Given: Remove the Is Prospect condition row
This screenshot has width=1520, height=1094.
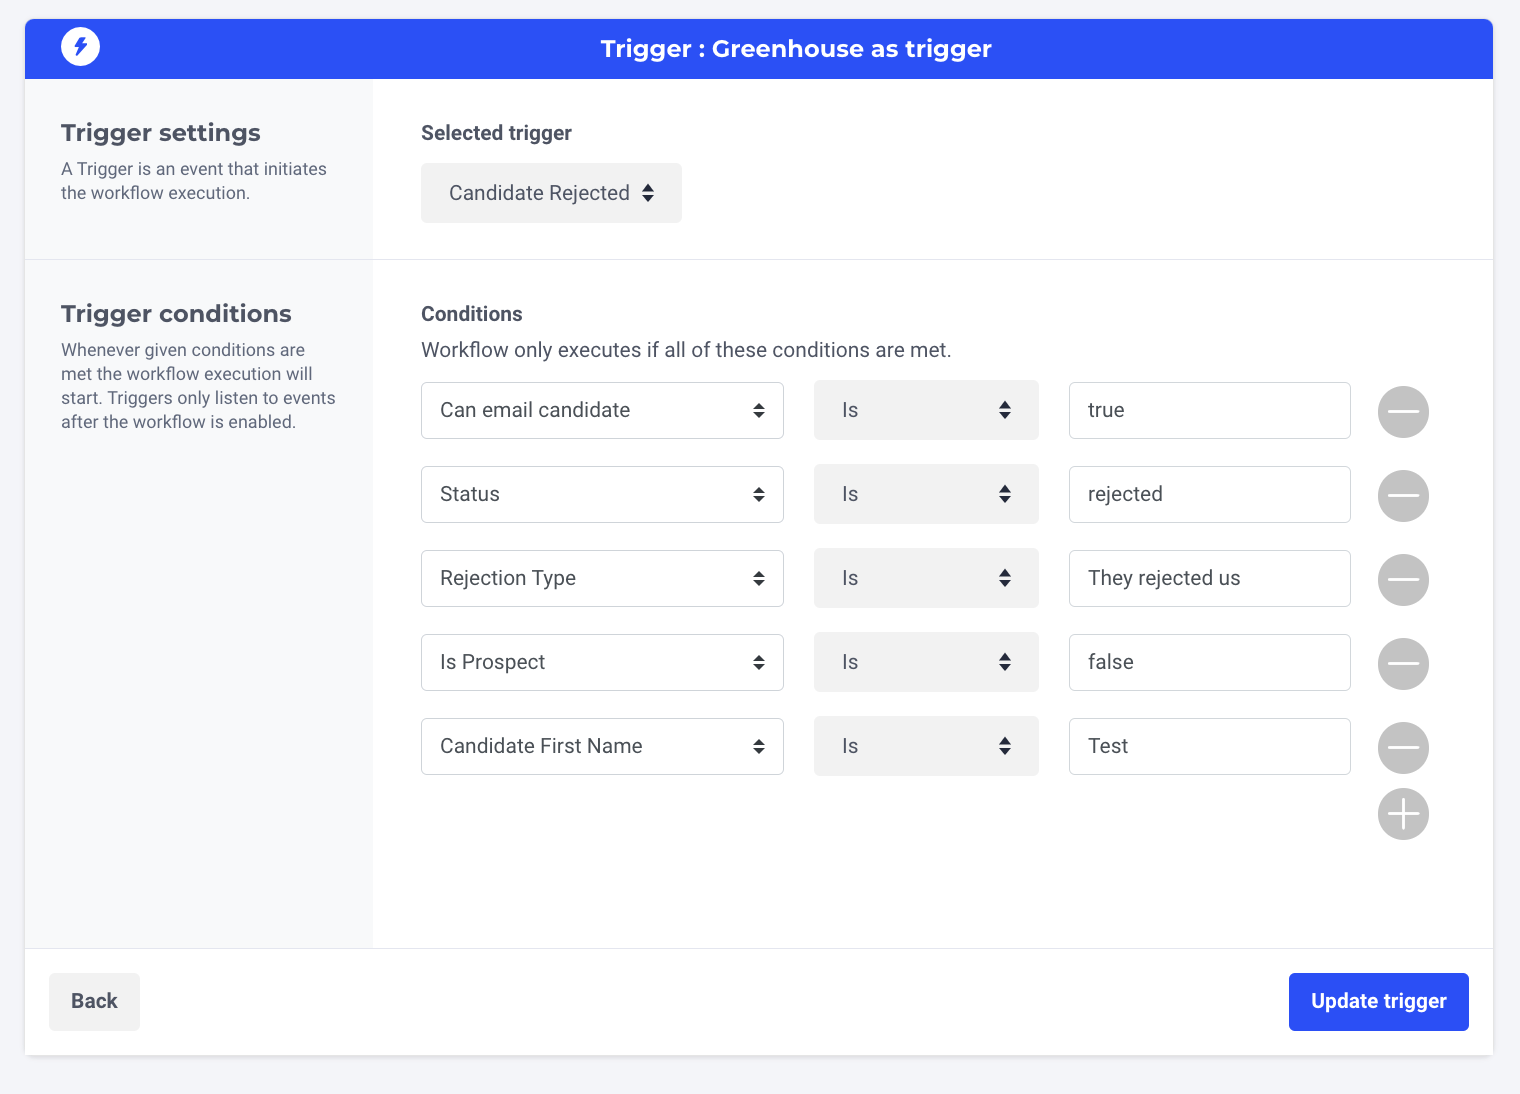Looking at the screenshot, I should tap(1403, 664).
